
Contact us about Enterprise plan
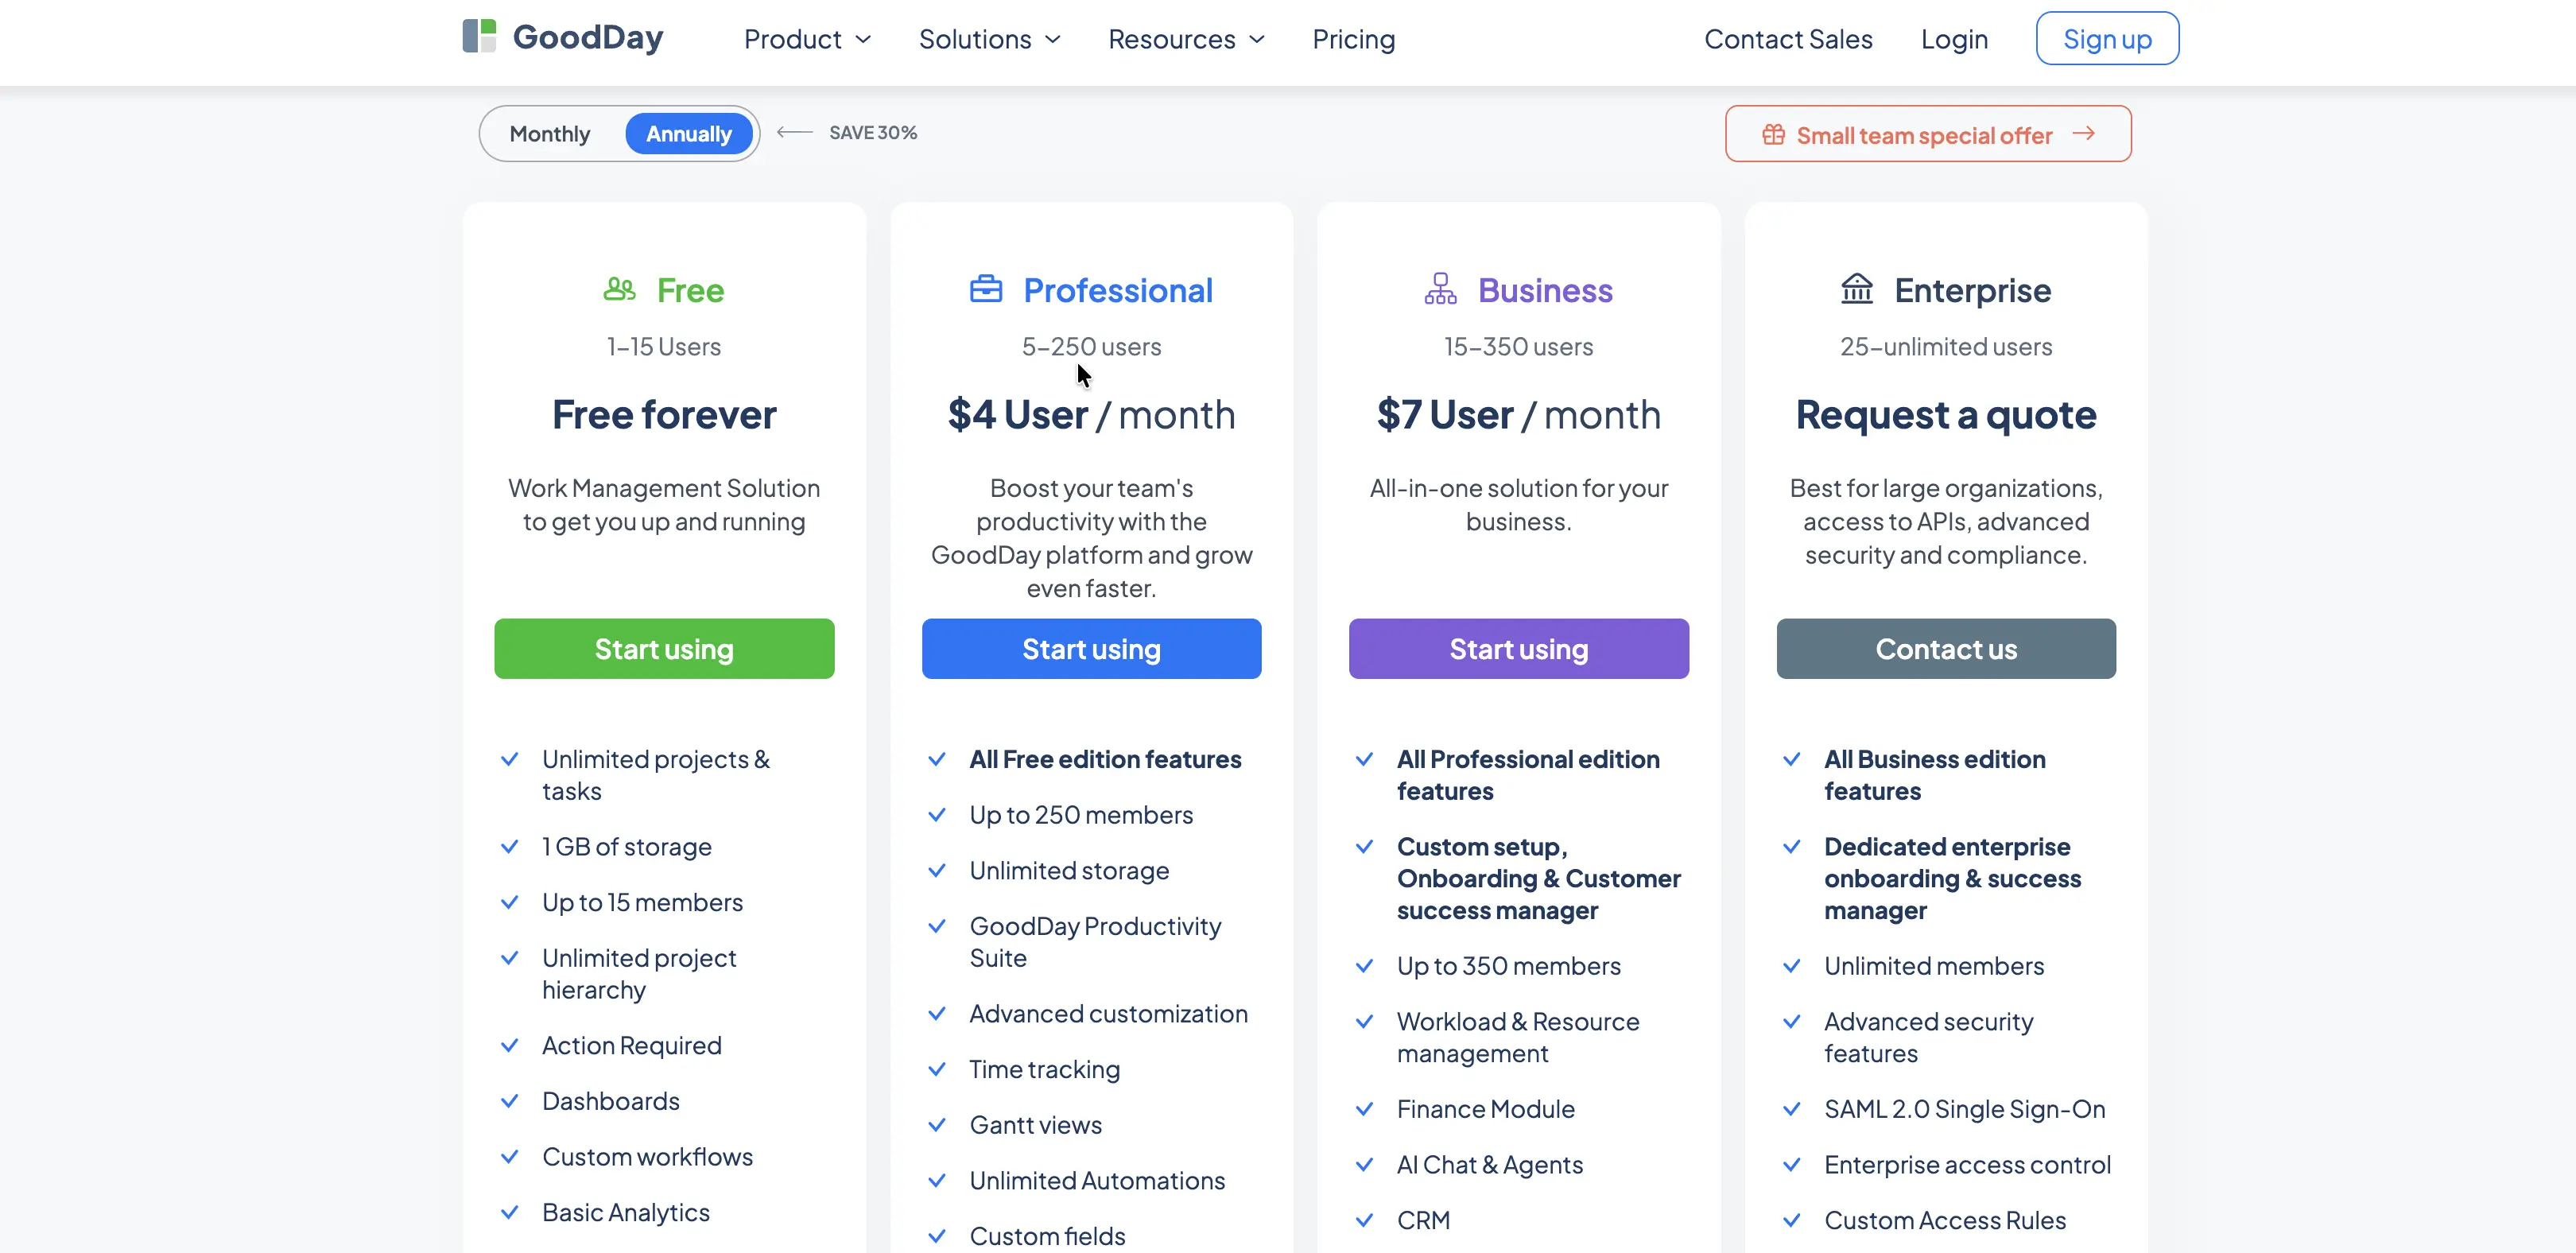[x=1946, y=649]
